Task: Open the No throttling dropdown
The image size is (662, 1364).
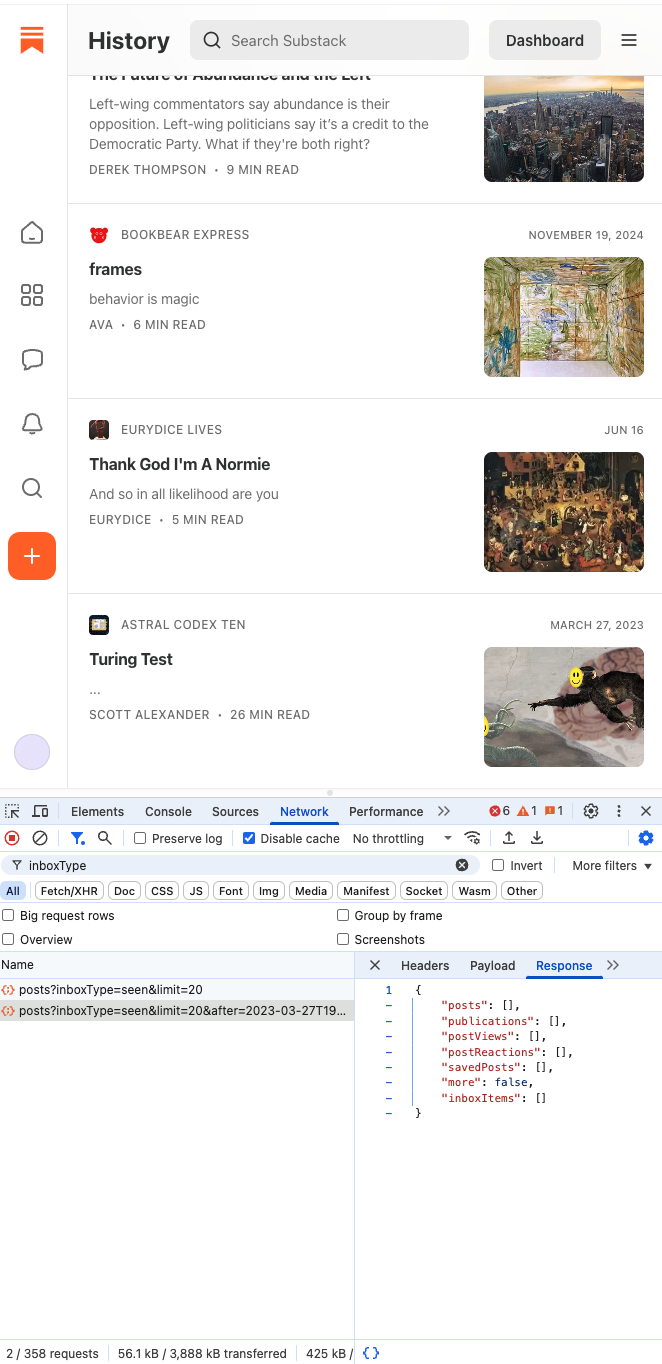Action: click(402, 838)
